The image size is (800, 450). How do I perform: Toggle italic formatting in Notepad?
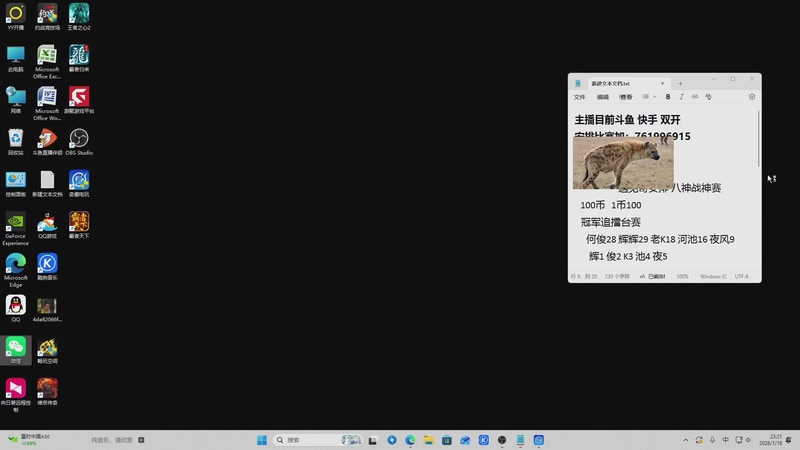point(681,97)
